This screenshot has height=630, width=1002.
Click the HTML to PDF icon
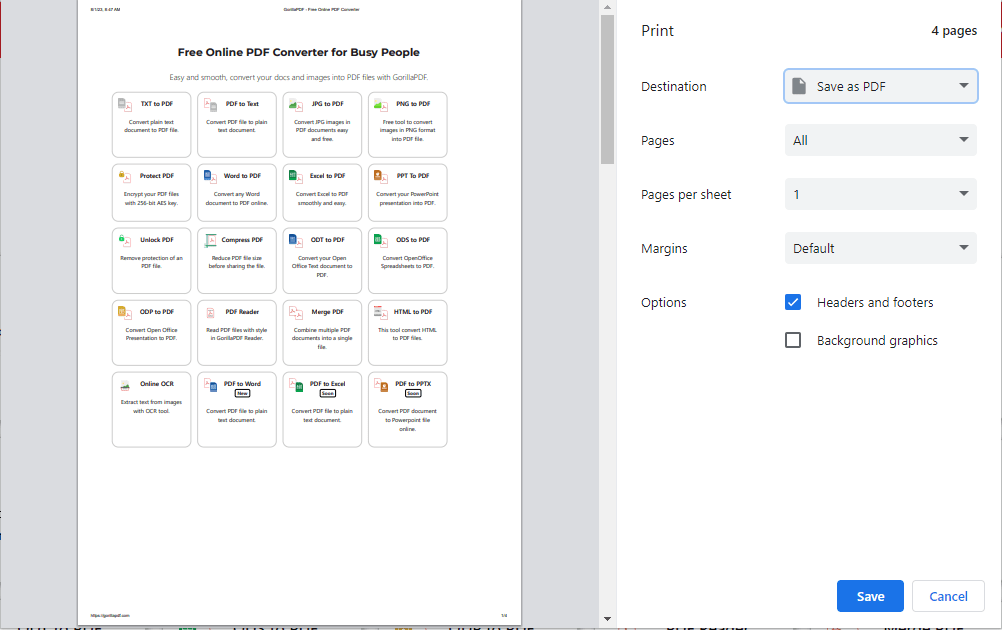tap(382, 313)
